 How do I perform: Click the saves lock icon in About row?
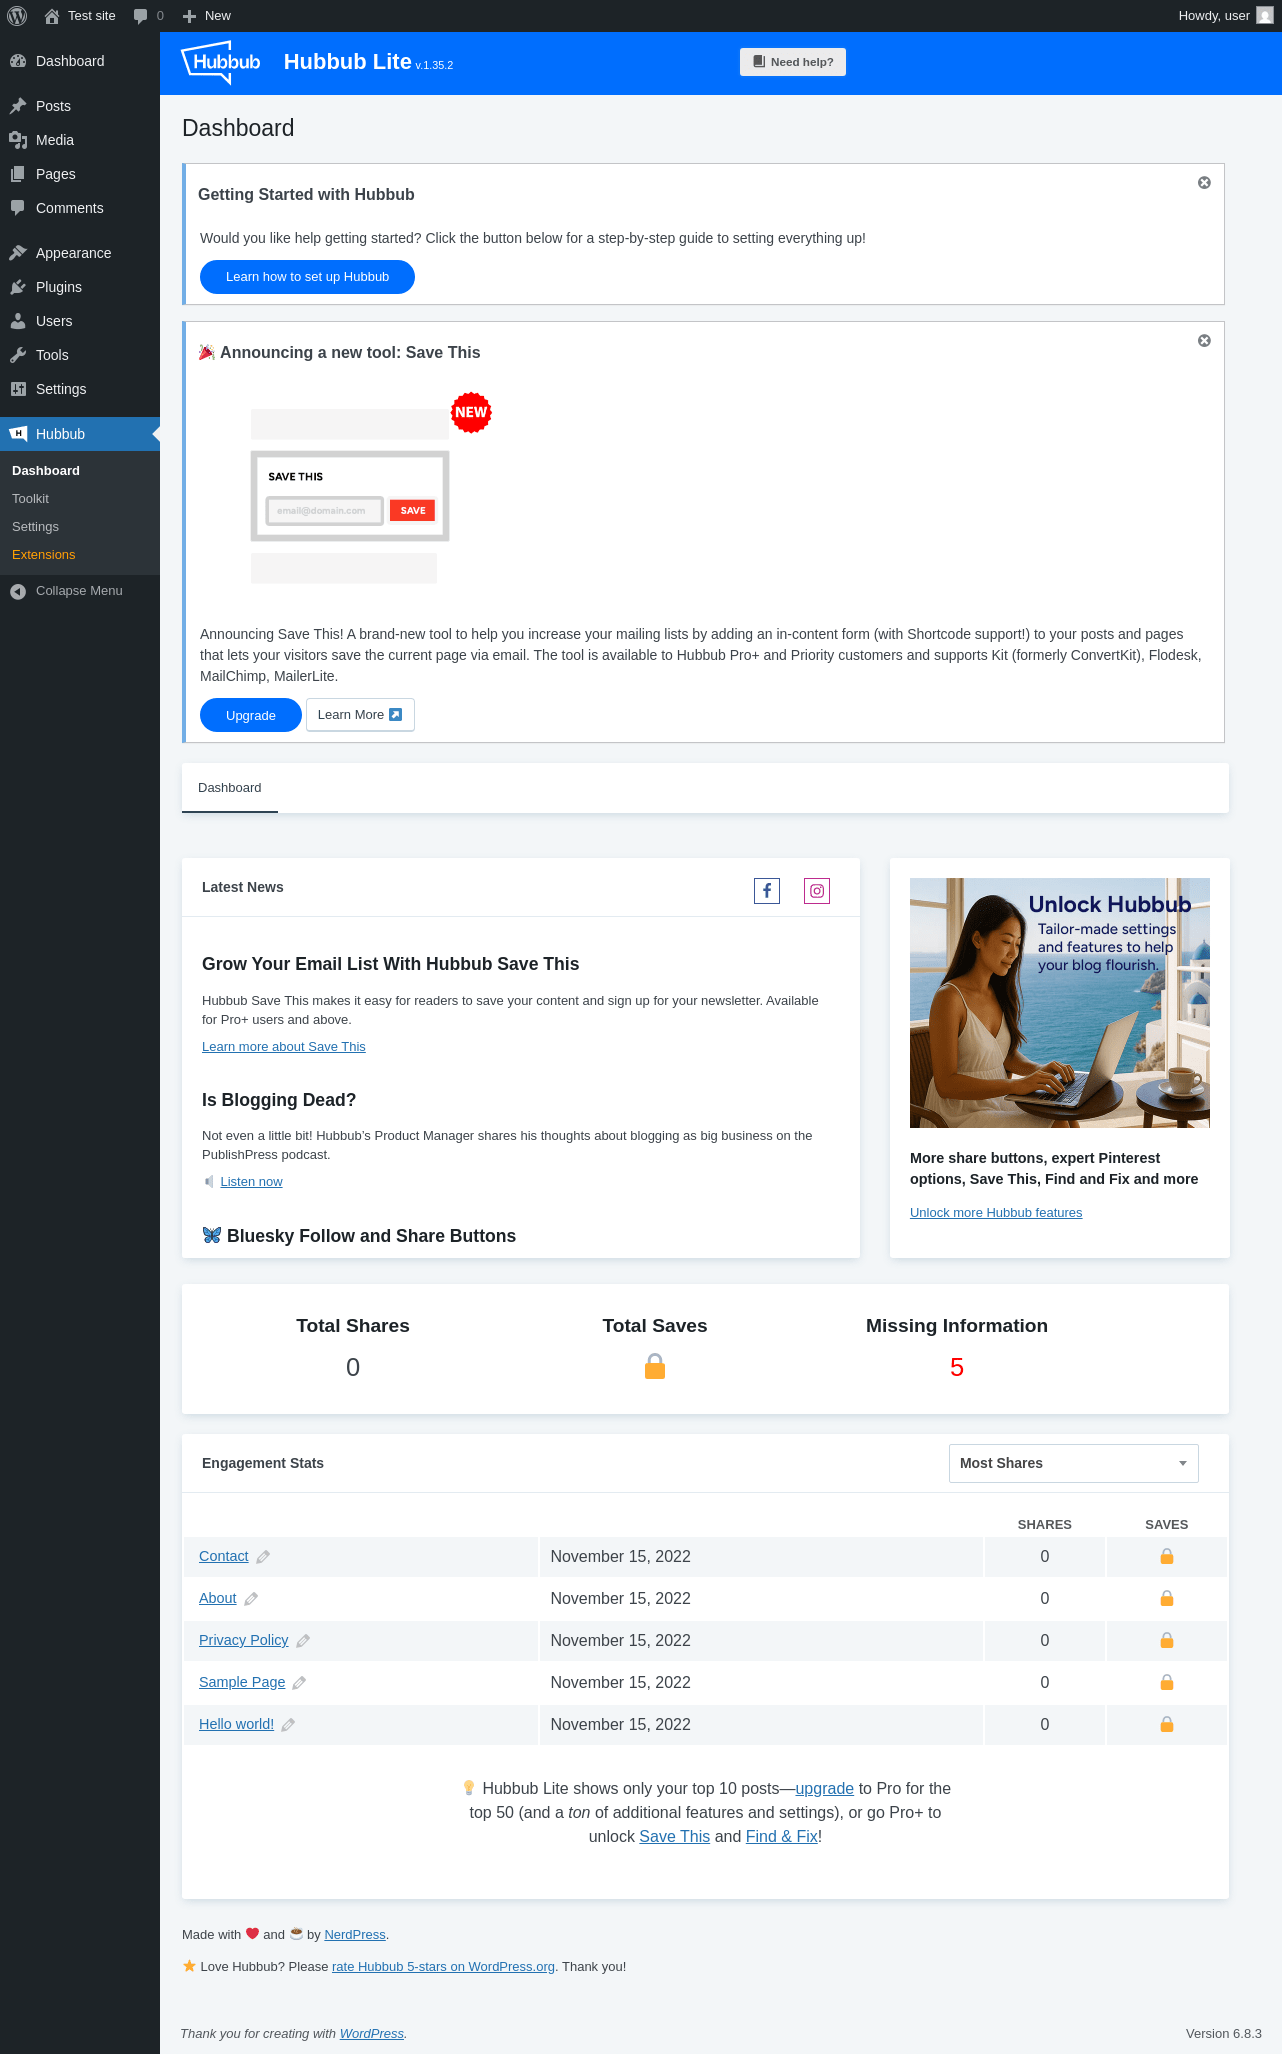(1166, 1598)
